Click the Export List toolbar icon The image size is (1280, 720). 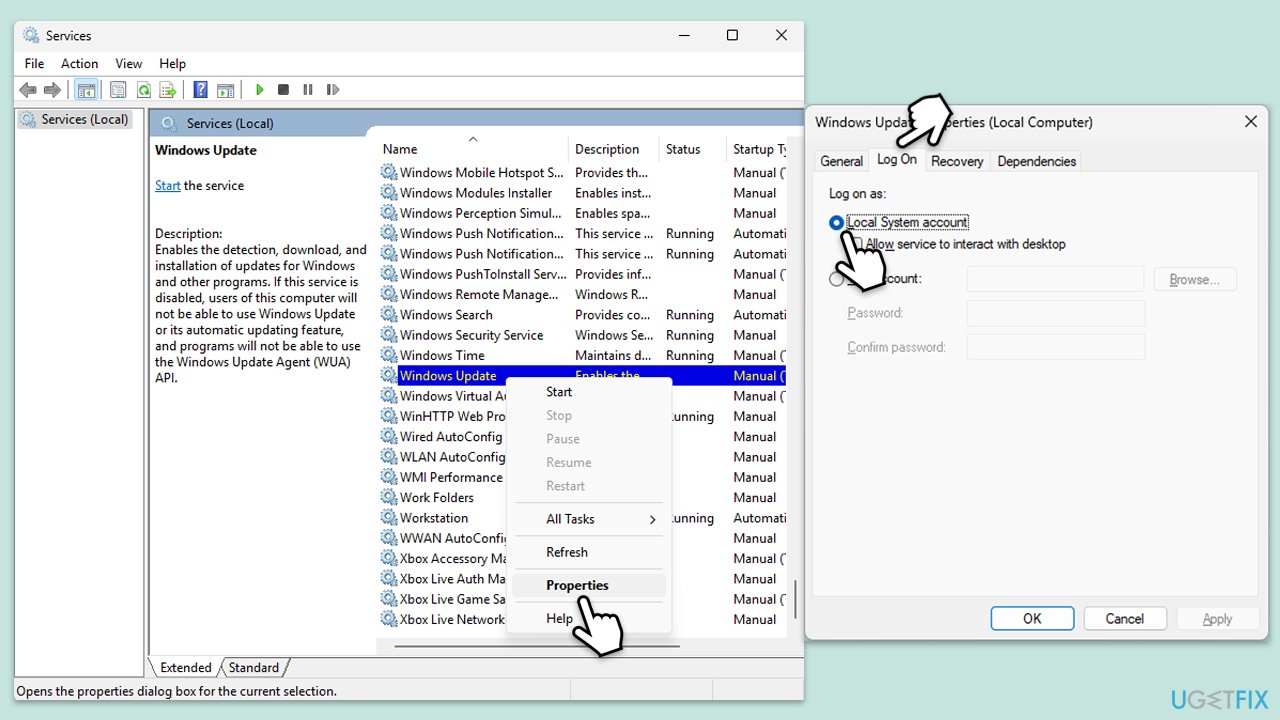point(168,90)
